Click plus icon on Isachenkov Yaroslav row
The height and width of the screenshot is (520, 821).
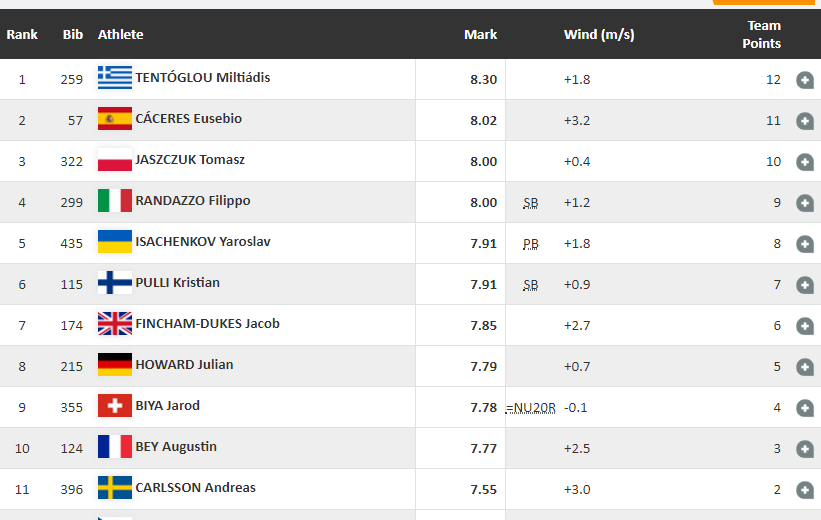805,244
